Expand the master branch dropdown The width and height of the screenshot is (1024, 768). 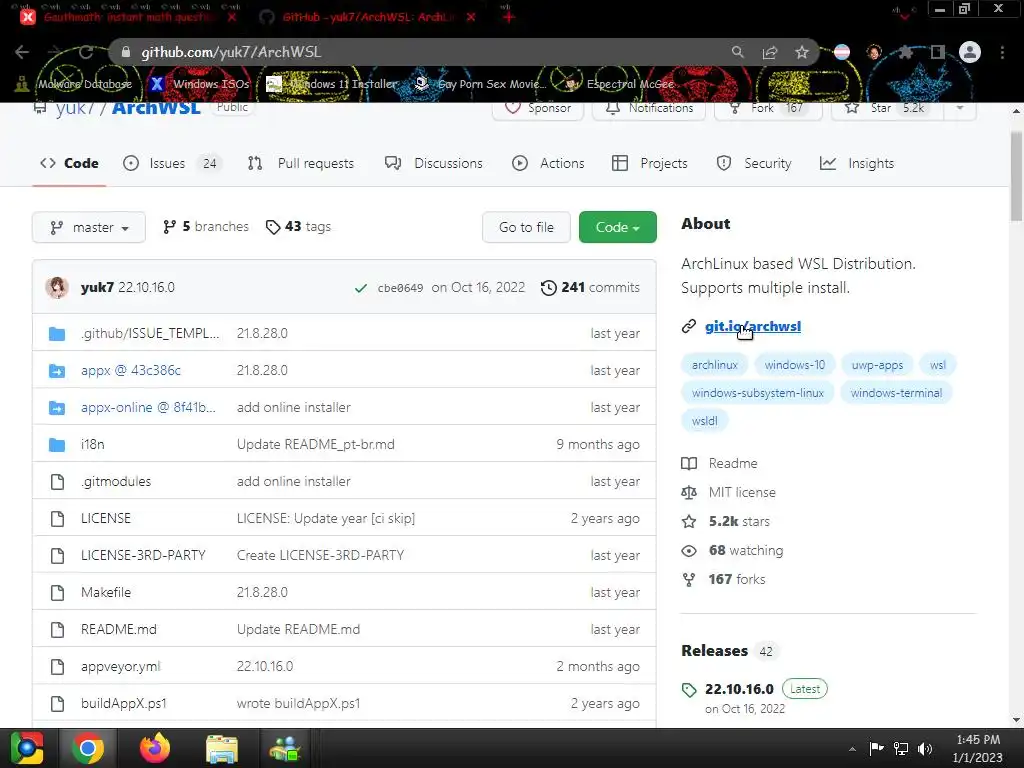(89, 227)
